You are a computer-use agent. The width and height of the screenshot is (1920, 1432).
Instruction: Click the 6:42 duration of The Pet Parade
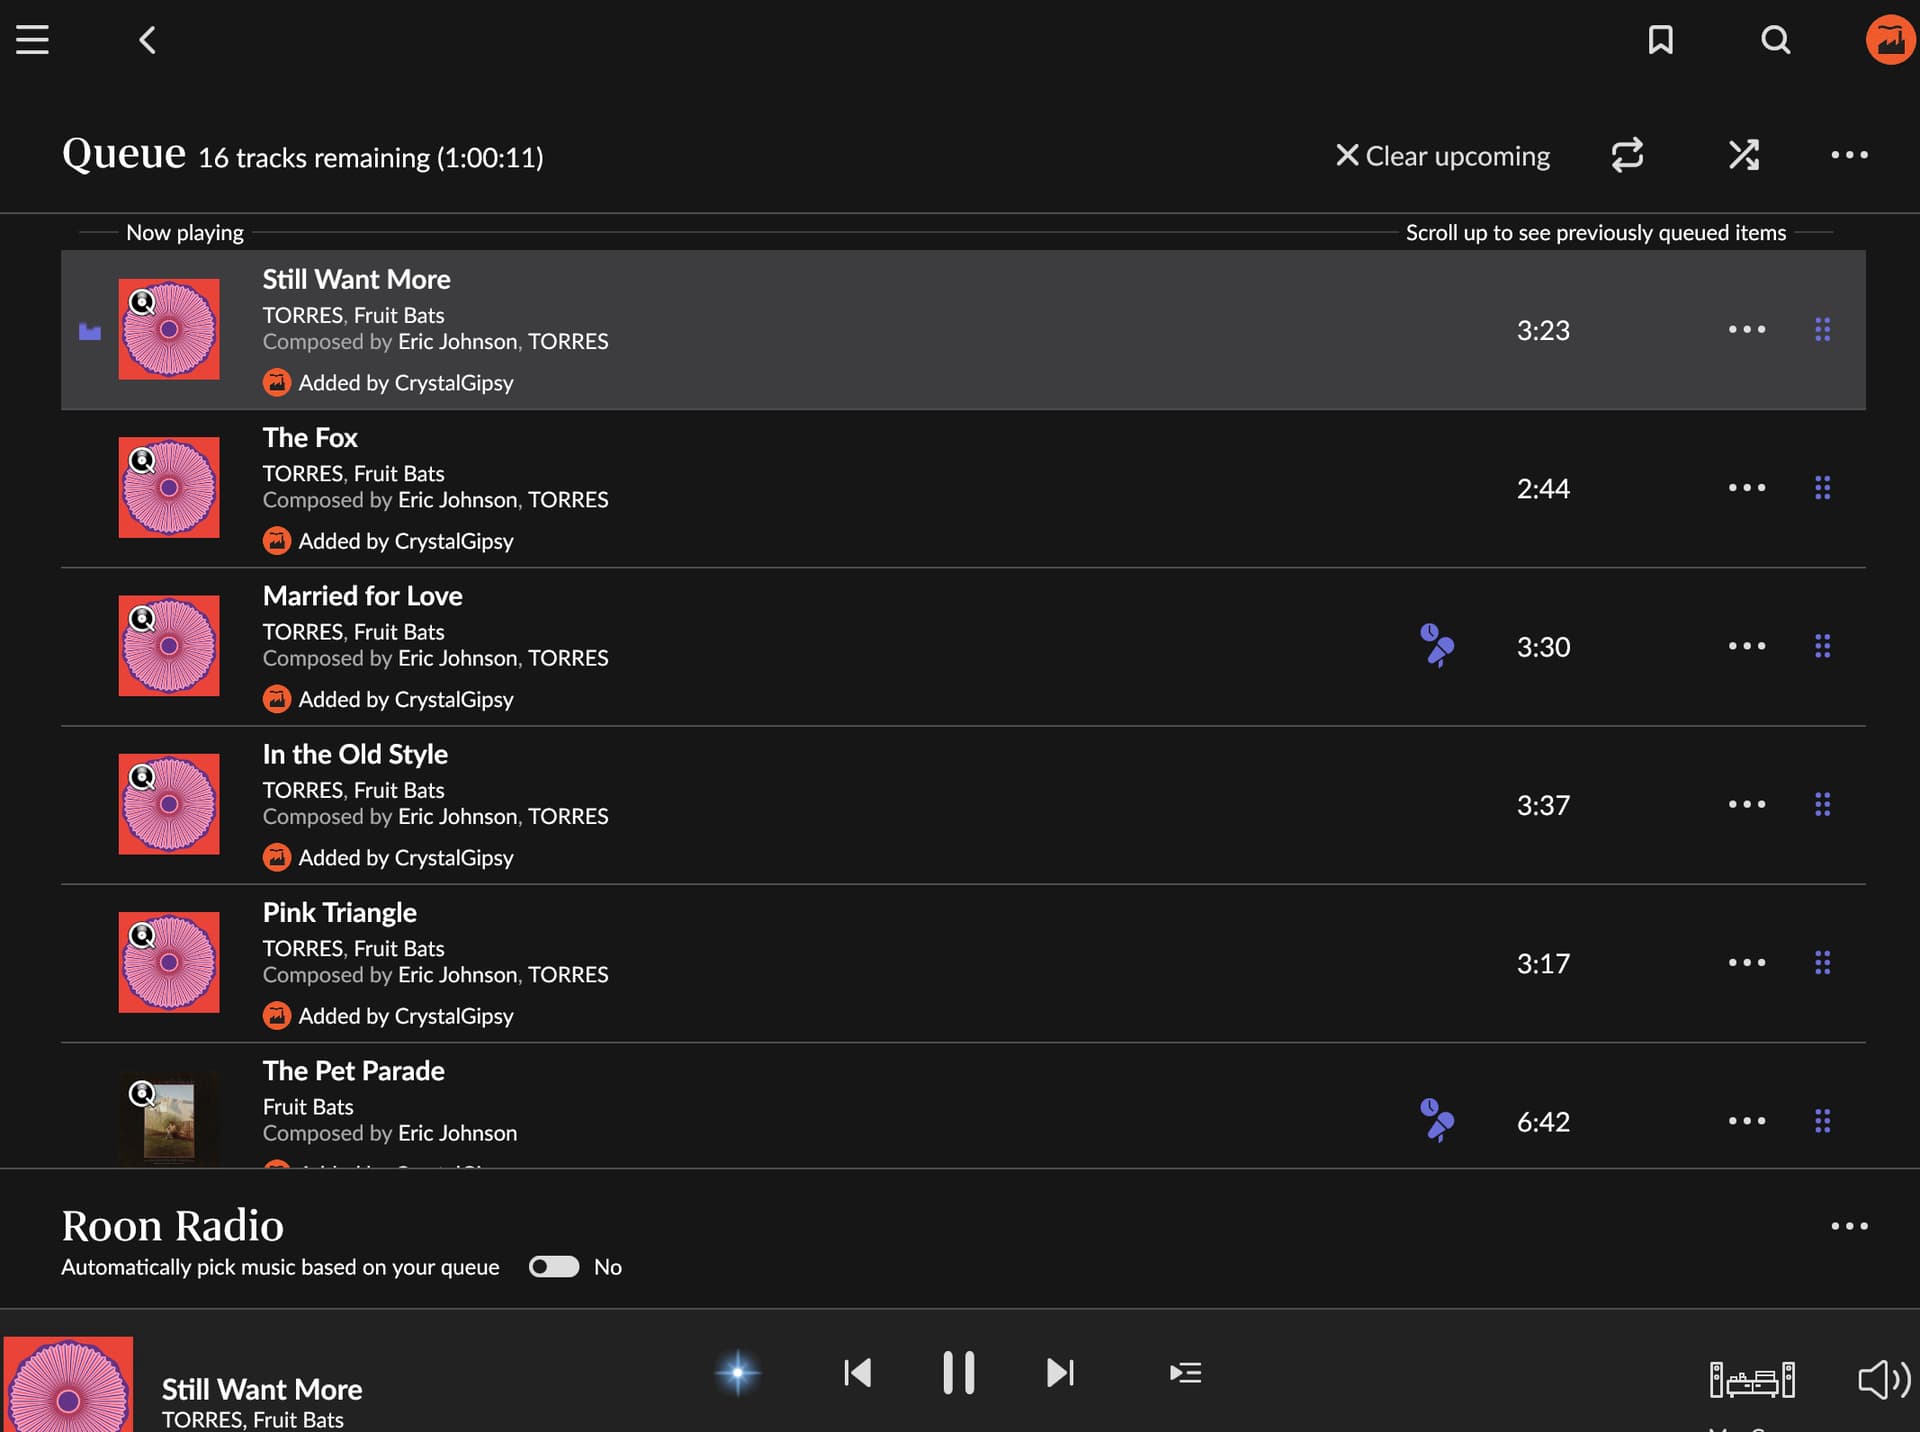pyautogui.click(x=1543, y=1122)
